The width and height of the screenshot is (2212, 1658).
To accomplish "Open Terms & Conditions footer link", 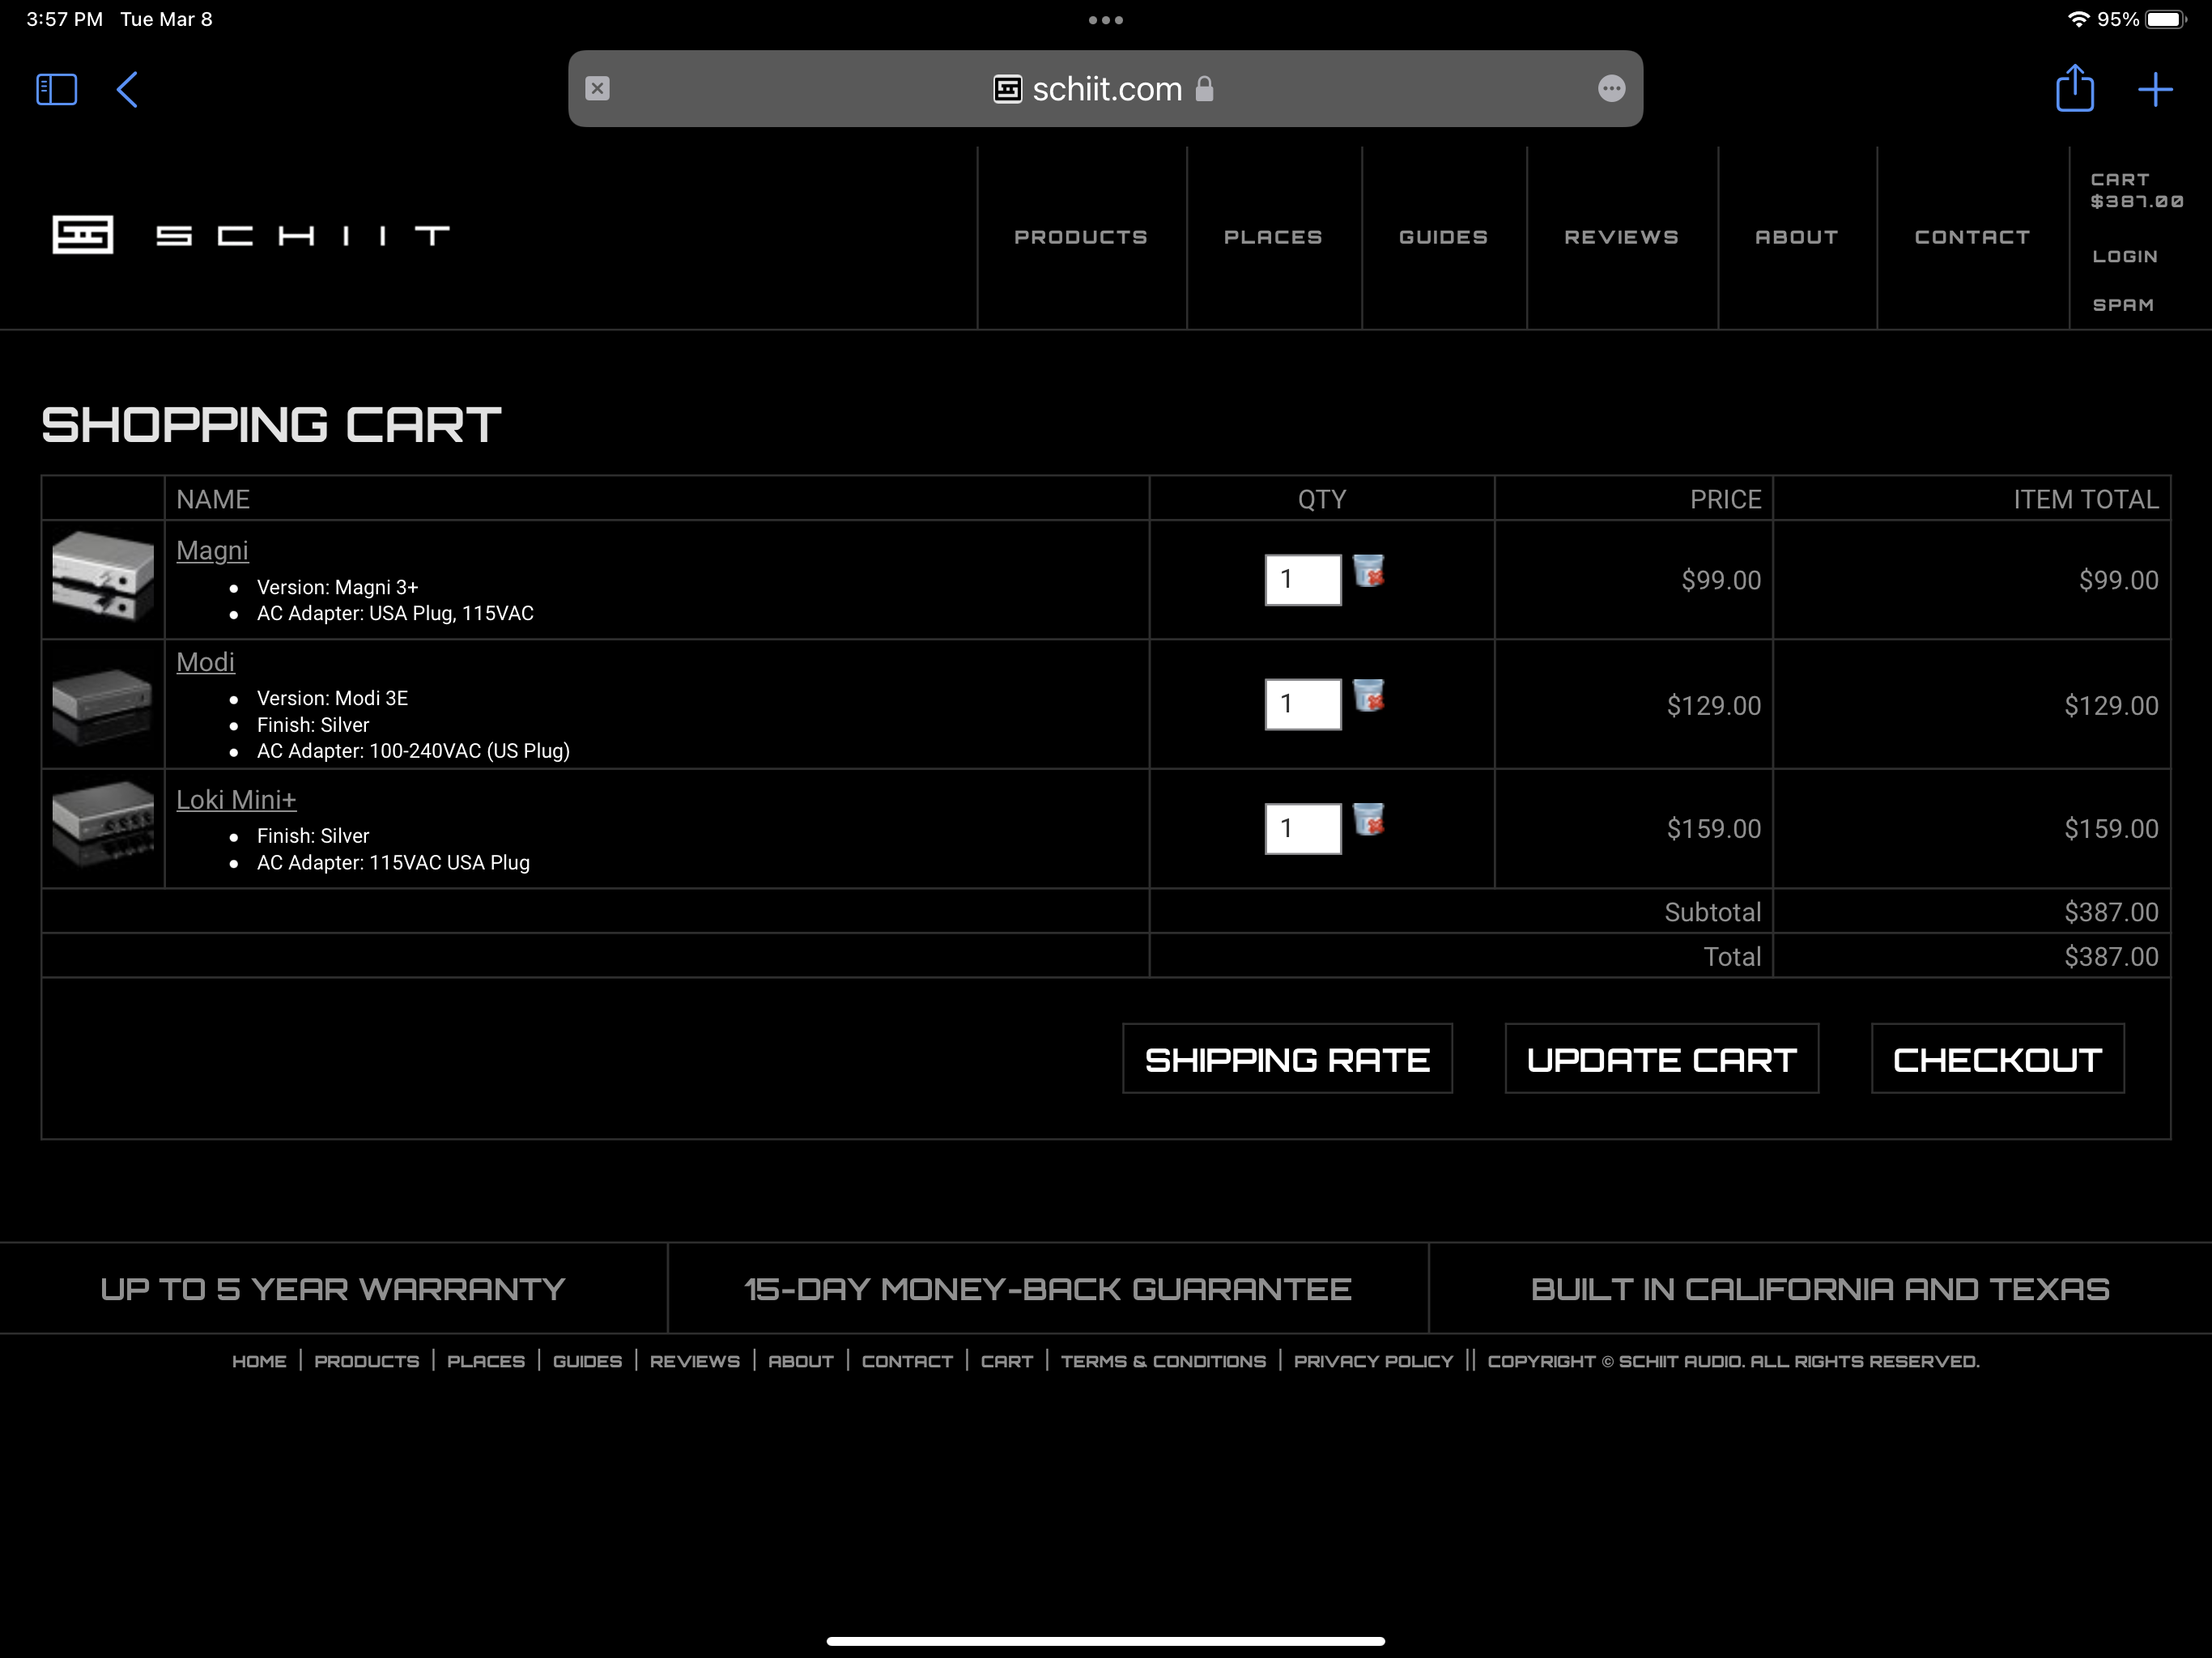I will [x=1162, y=1361].
